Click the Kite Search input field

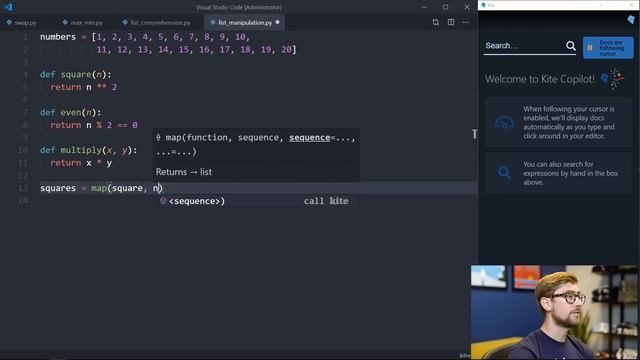[524, 46]
